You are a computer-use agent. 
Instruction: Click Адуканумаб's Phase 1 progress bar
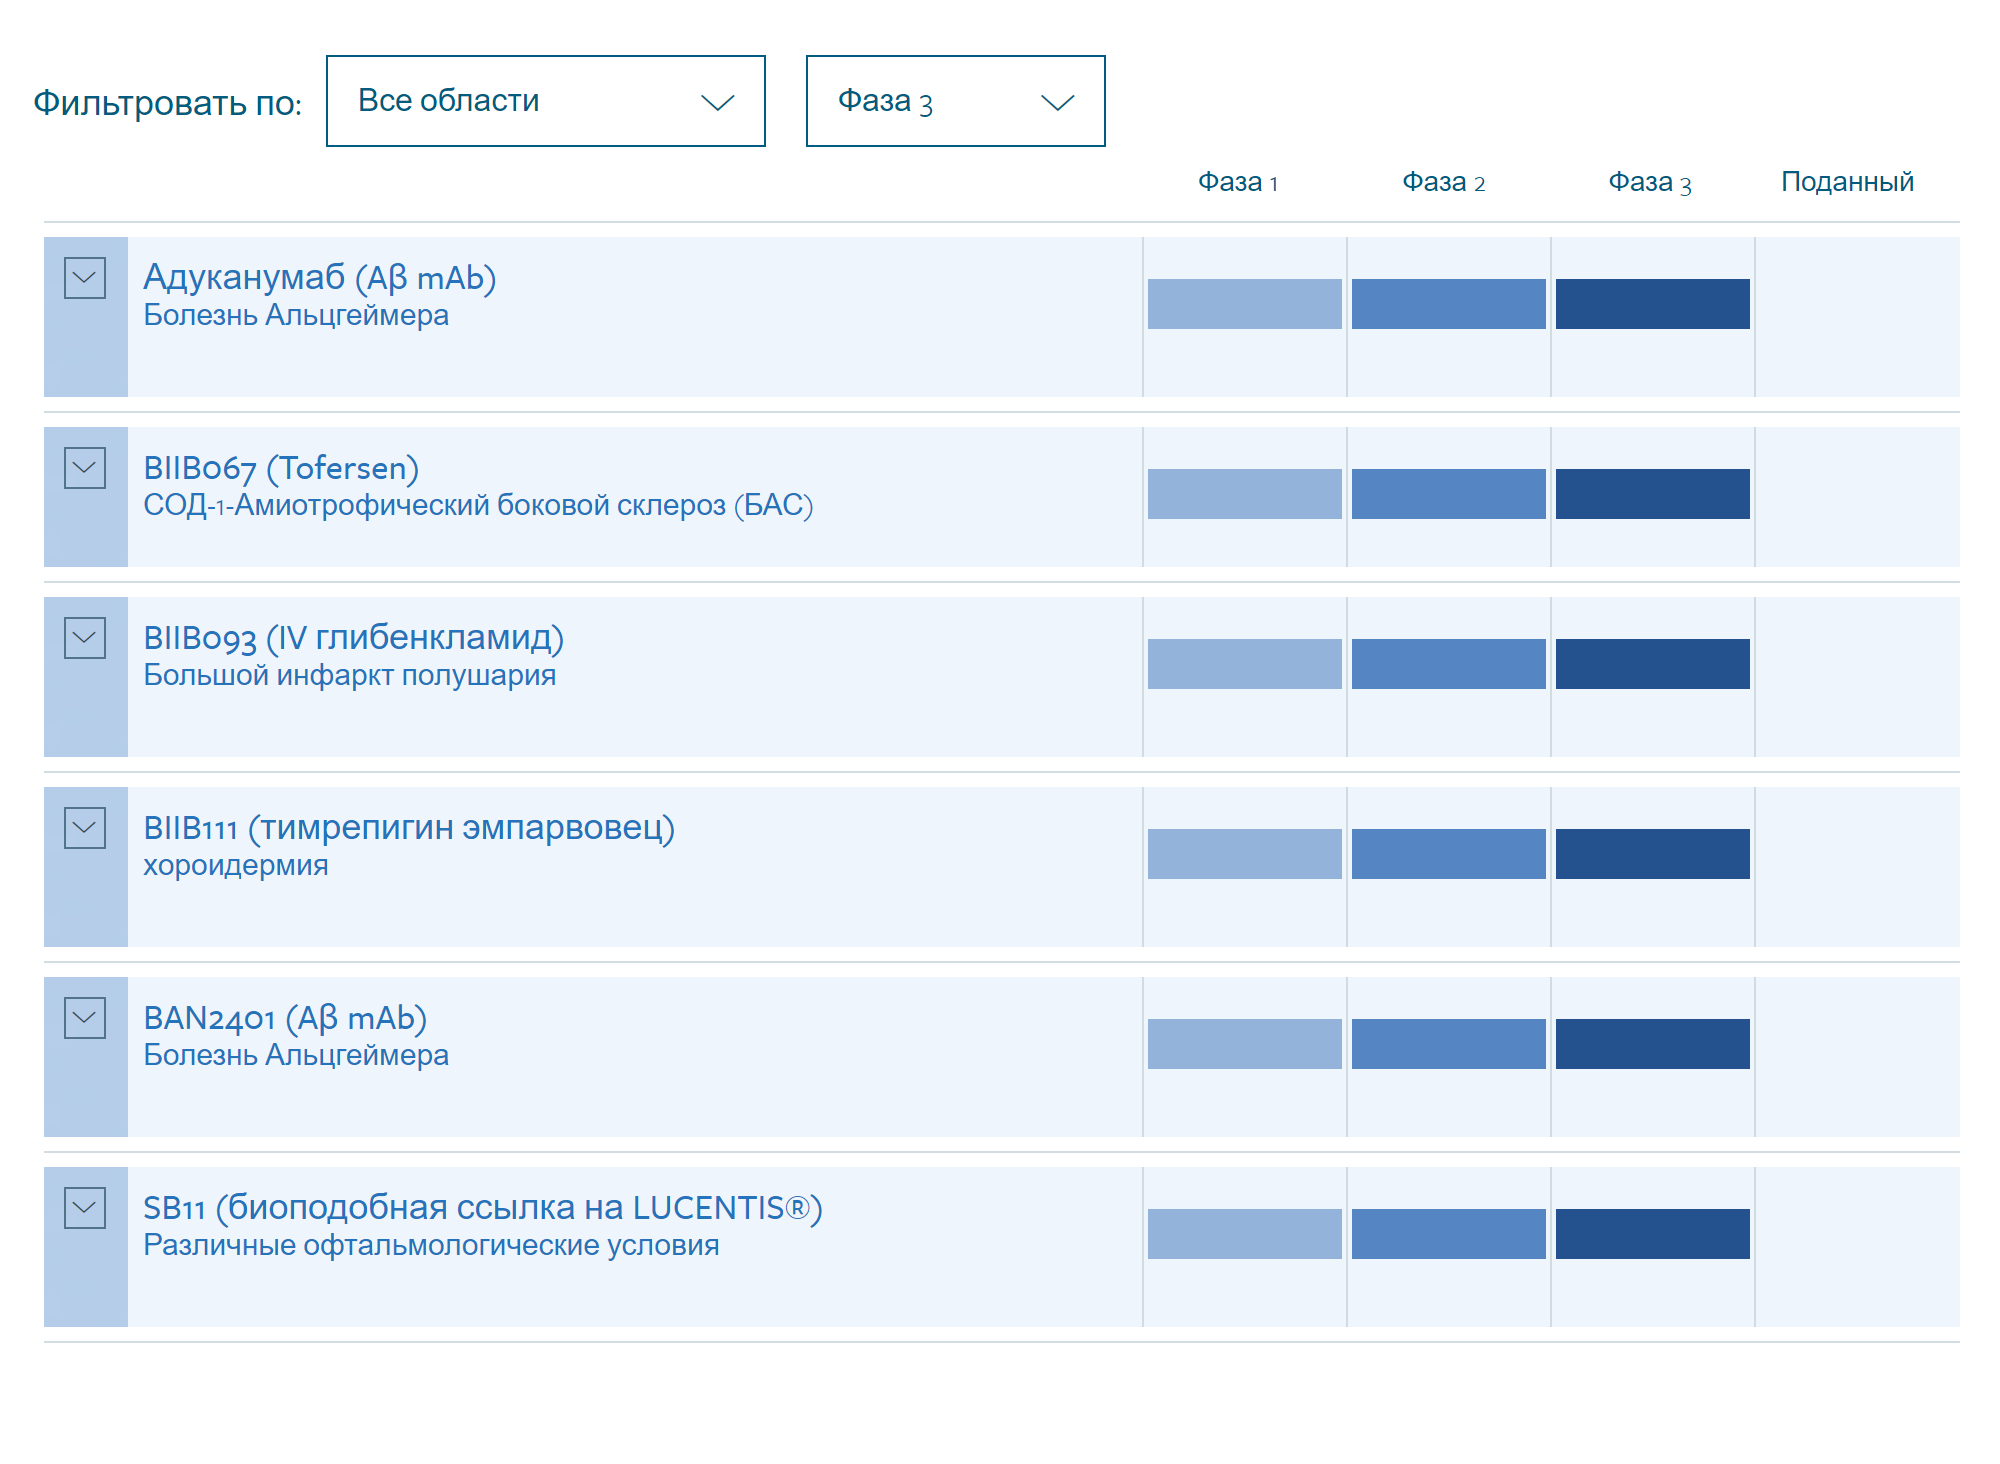coord(1245,304)
